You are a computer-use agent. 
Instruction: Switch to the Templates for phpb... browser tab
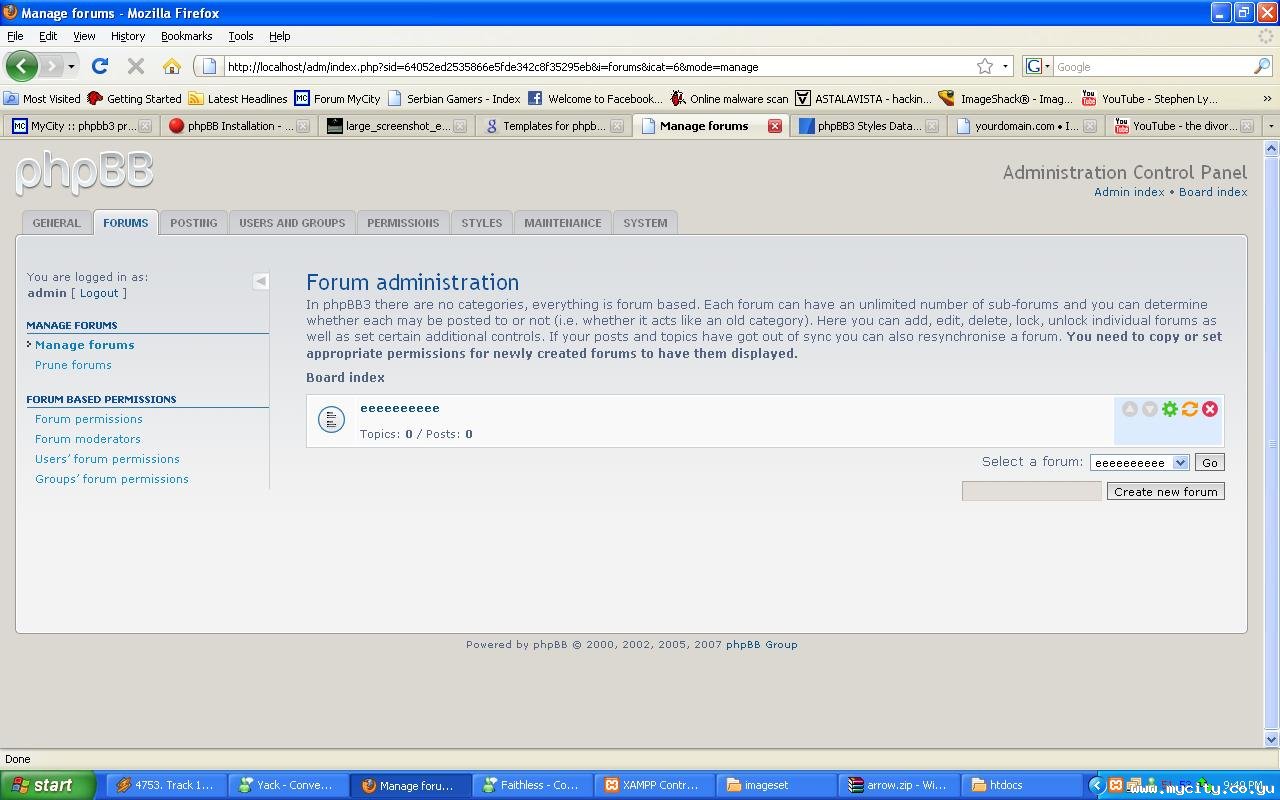[553, 126]
